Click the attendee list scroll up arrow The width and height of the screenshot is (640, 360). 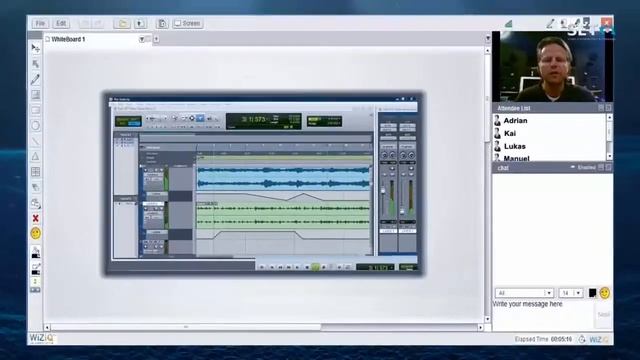pyautogui.click(x=609, y=118)
